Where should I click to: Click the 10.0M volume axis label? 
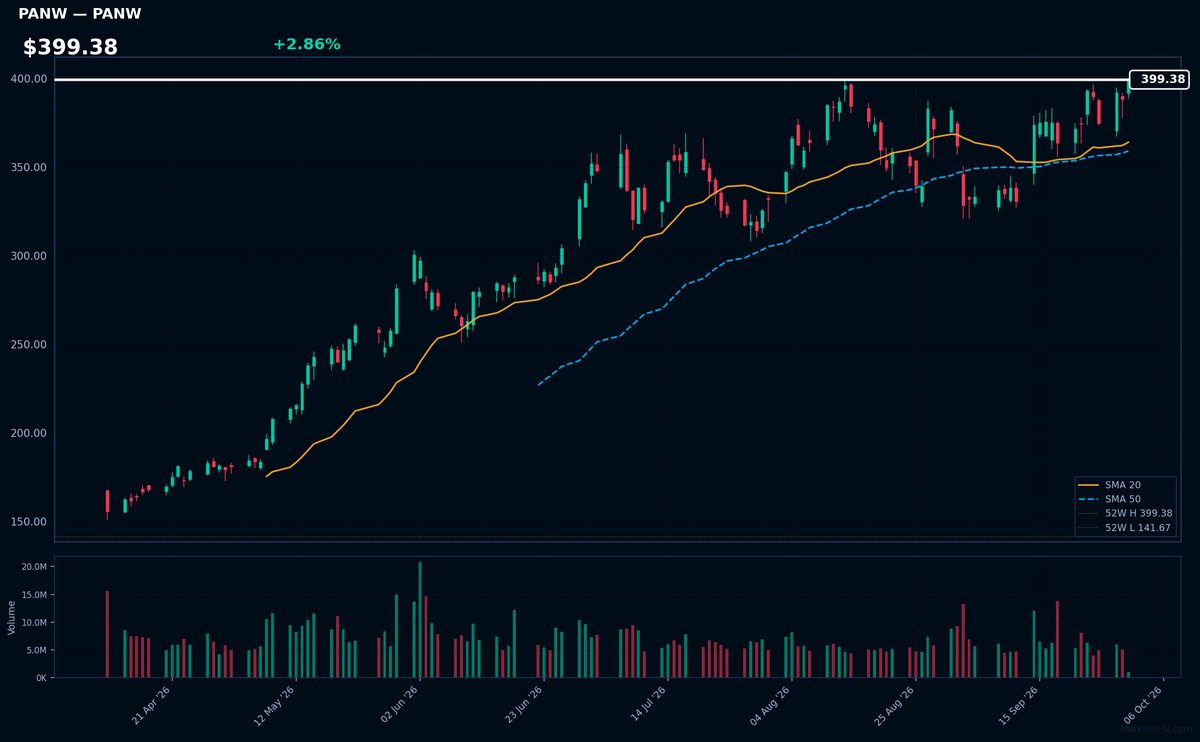[34, 622]
